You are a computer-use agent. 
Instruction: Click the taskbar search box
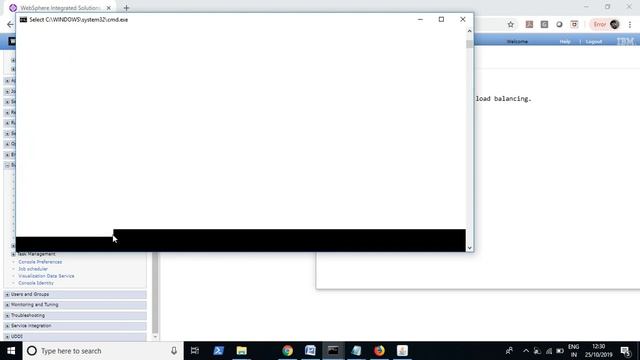pos(103,351)
